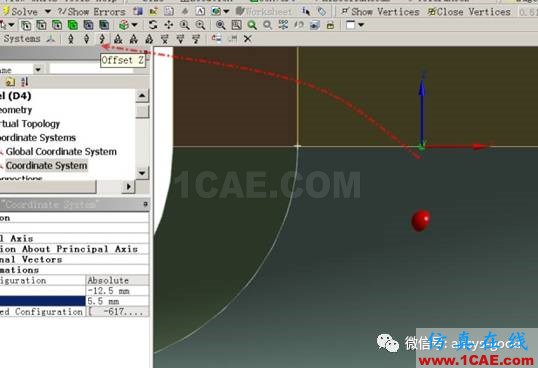Click the Rotate Y transformation icon
The width and height of the screenshot is (538, 368).
pos(133,39)
